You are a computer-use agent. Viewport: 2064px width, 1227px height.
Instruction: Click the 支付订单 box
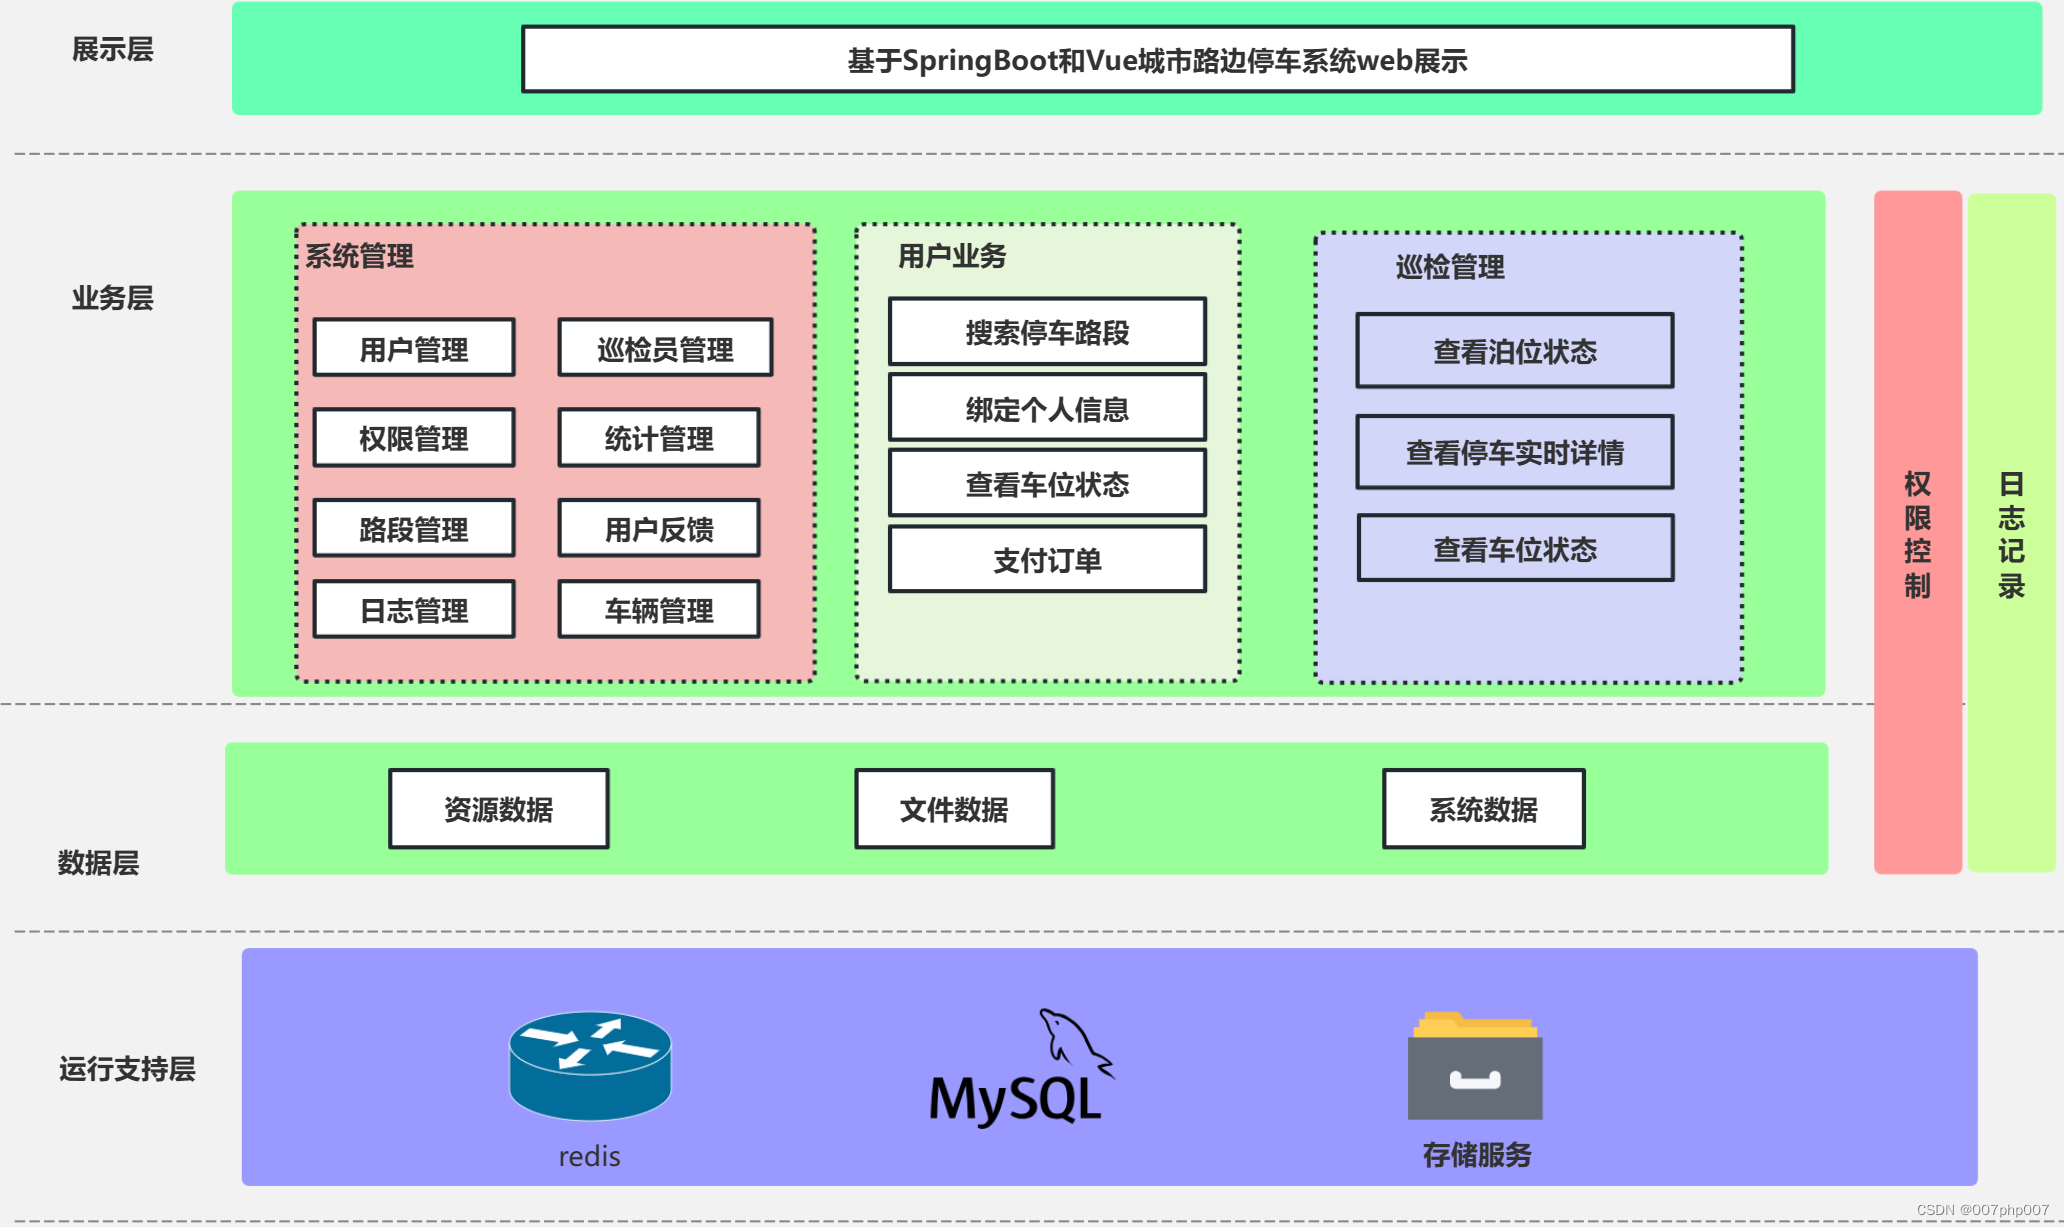coord(1047,560)
